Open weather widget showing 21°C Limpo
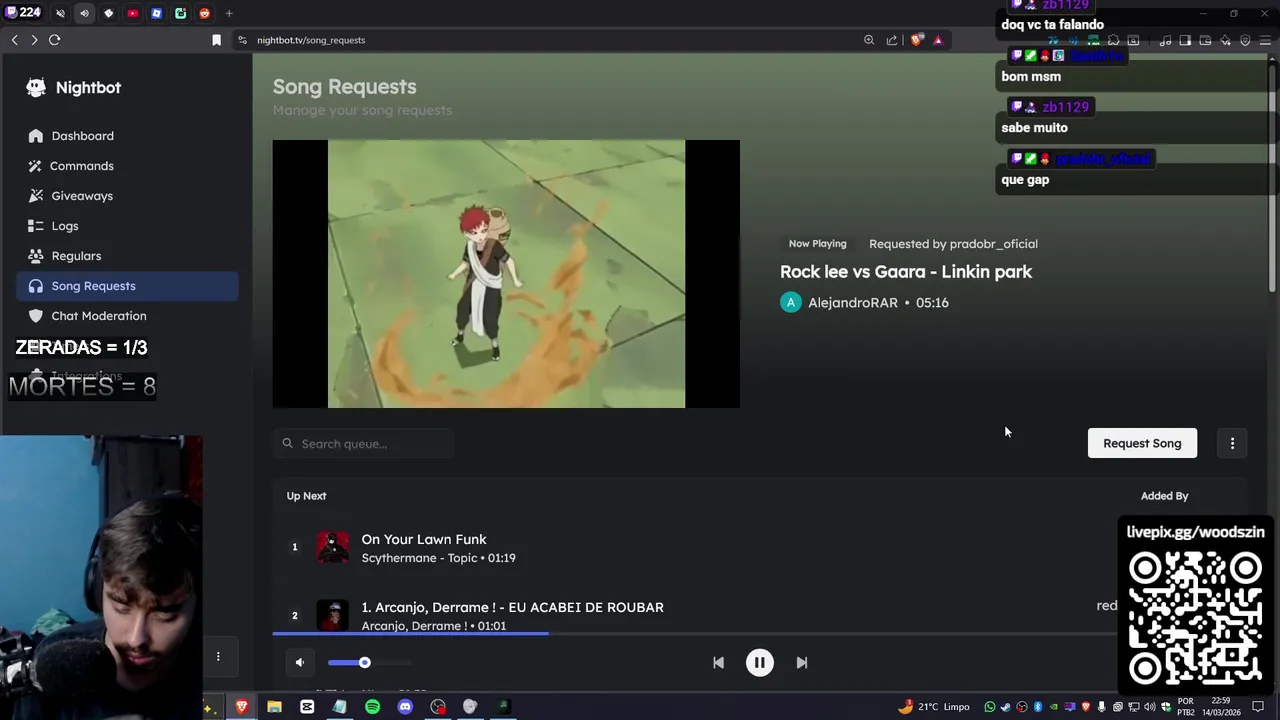Viewport: 1280px width, 720px height. (x=934, y=707)
